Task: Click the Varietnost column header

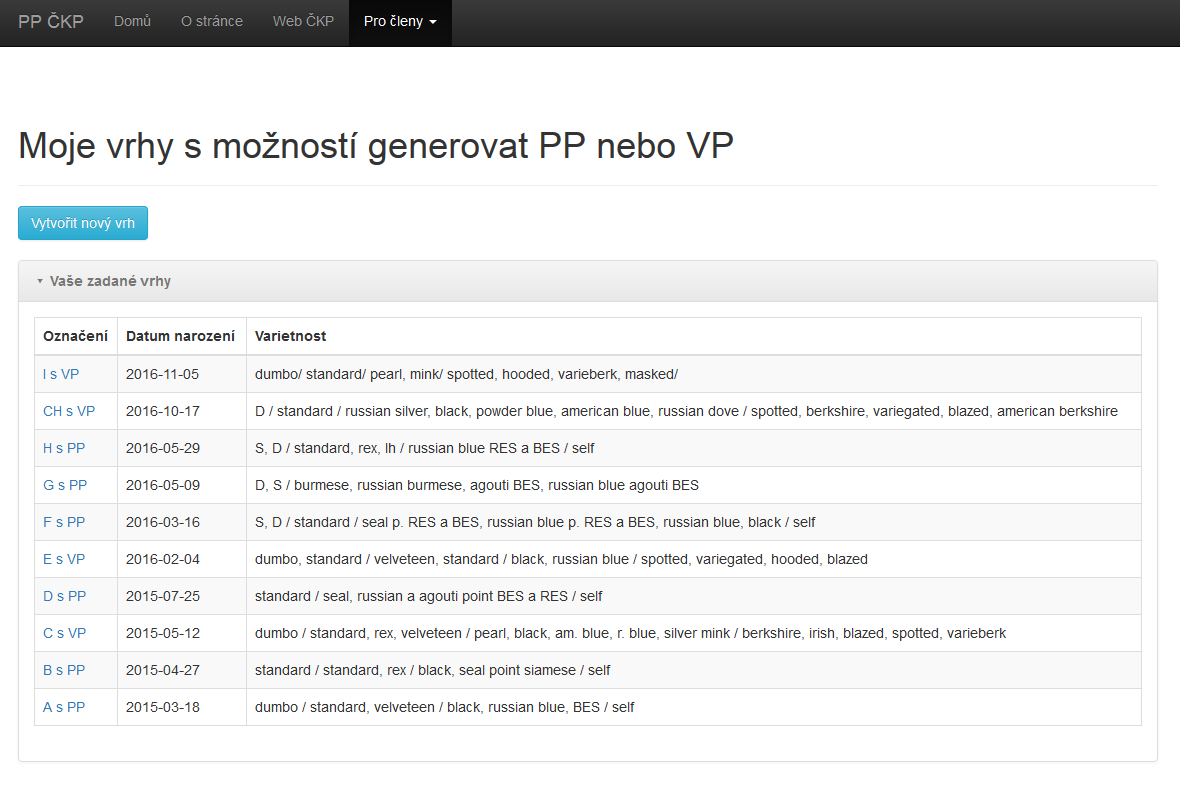Action: 290,336
